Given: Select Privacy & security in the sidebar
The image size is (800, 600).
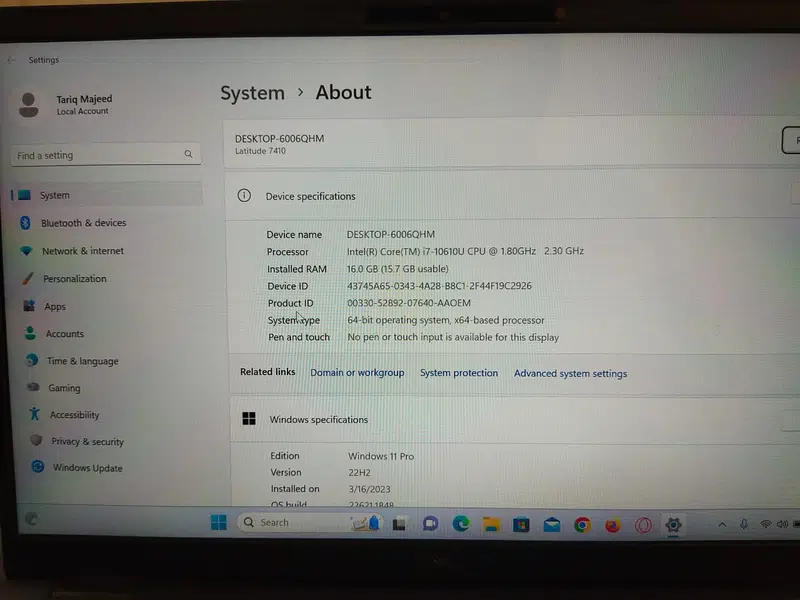Looking at the screenshot, I should [x=87, y=441].
